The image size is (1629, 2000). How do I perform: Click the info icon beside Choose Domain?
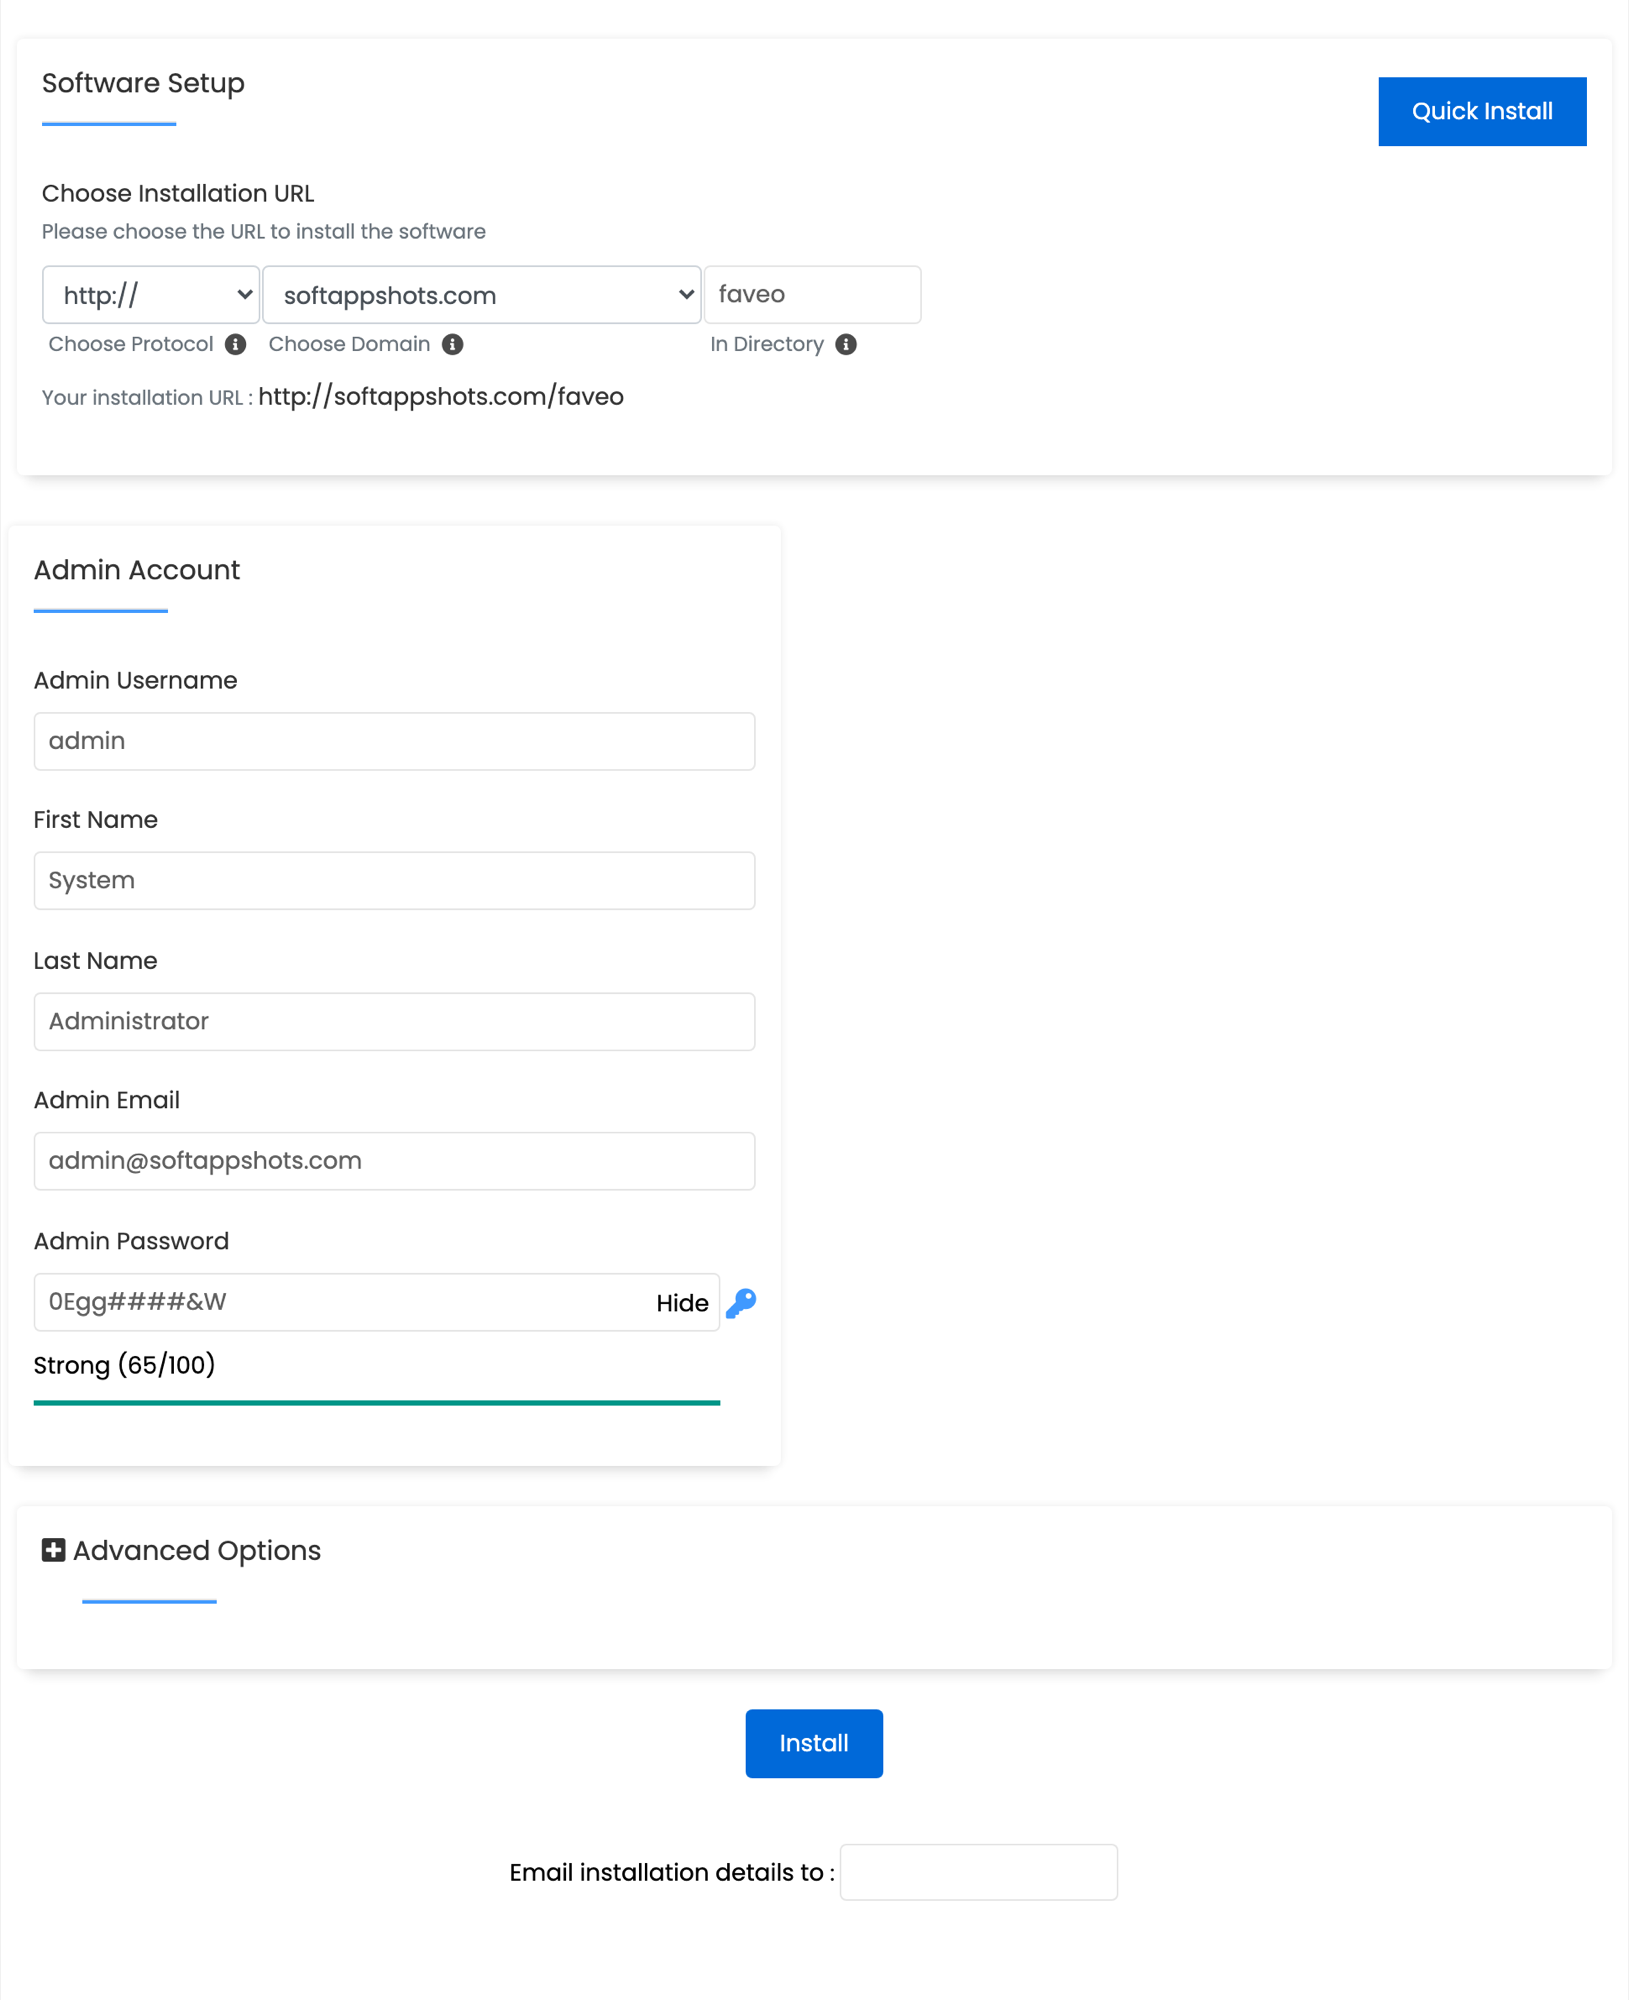pyautogui.click(x=453, y=344)
